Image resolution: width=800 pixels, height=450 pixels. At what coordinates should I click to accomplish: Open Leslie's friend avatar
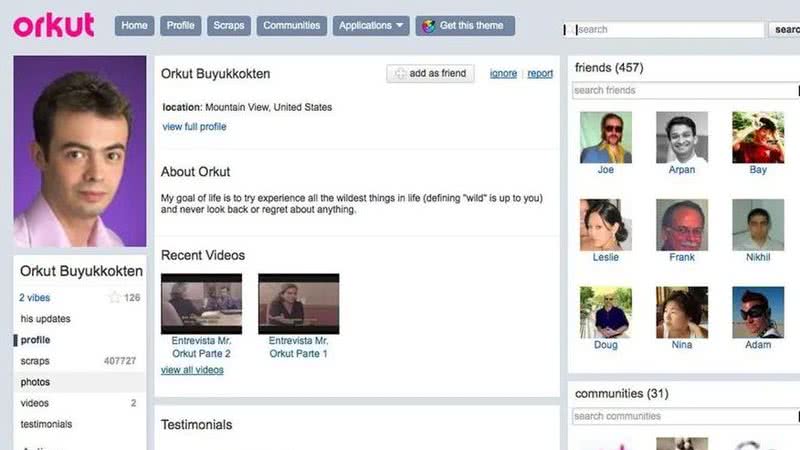(606, 225)
